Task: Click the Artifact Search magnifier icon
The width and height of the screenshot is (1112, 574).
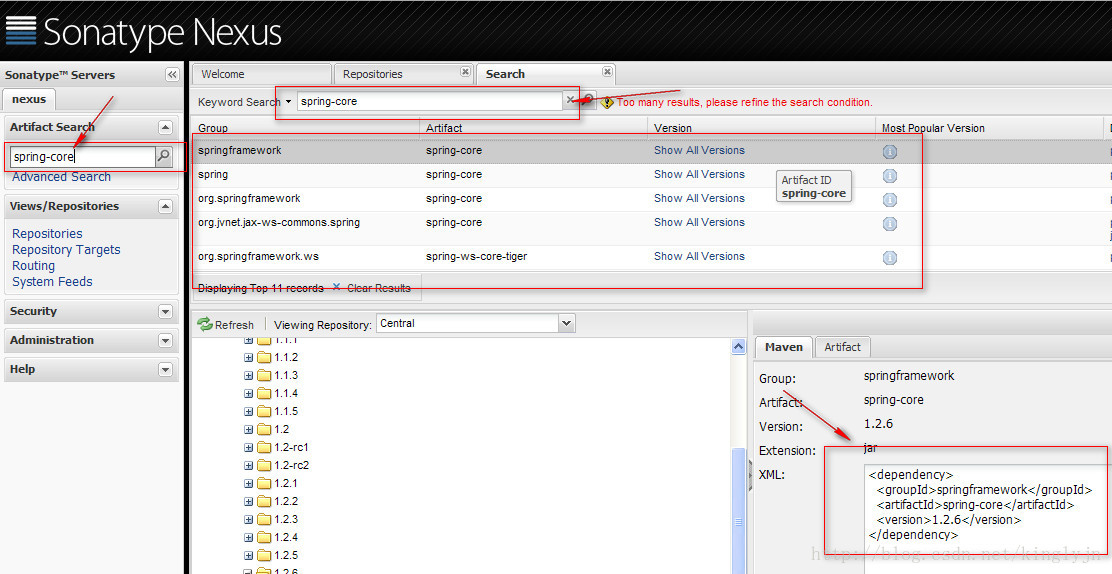Action: pyautogui.click(x=163, y=156)
